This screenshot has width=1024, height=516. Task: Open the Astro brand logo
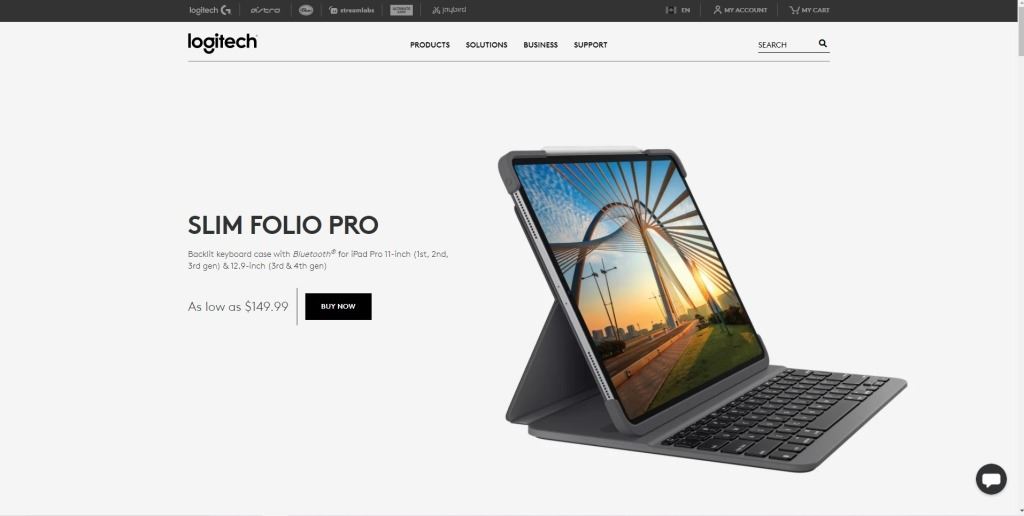265,10
